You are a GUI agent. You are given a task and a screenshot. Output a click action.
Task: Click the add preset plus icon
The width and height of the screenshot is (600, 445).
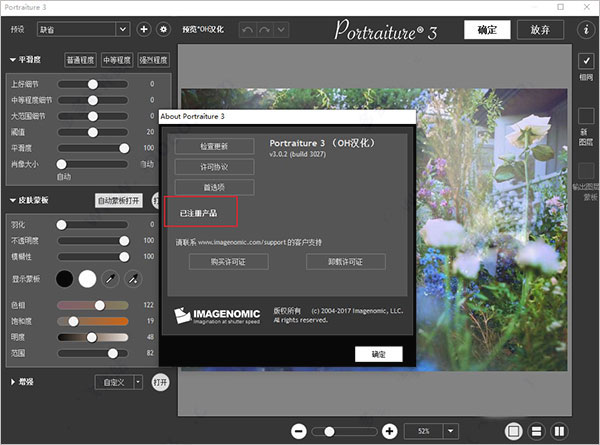tap(143, 30)
